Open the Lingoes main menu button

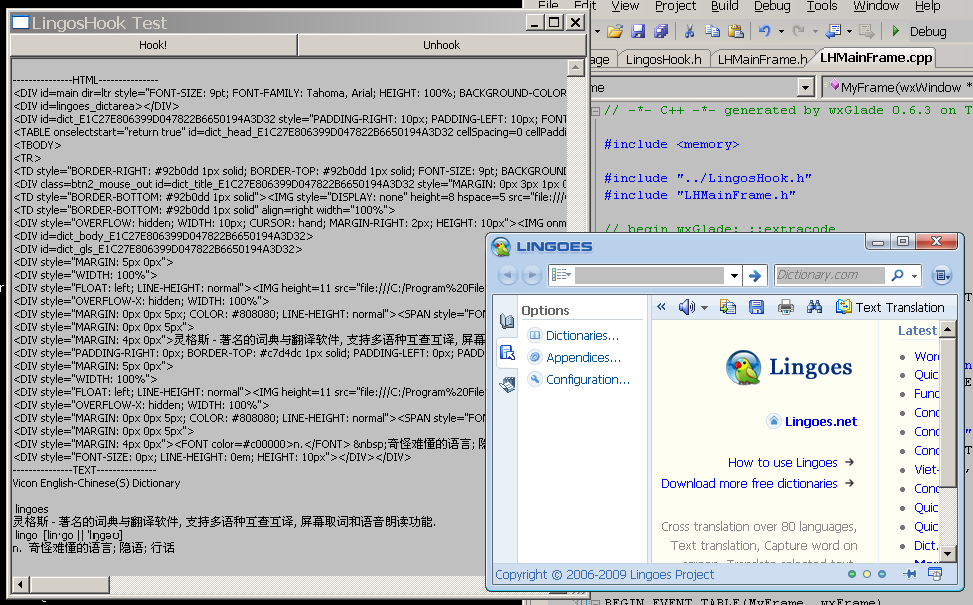pos(942,276)
